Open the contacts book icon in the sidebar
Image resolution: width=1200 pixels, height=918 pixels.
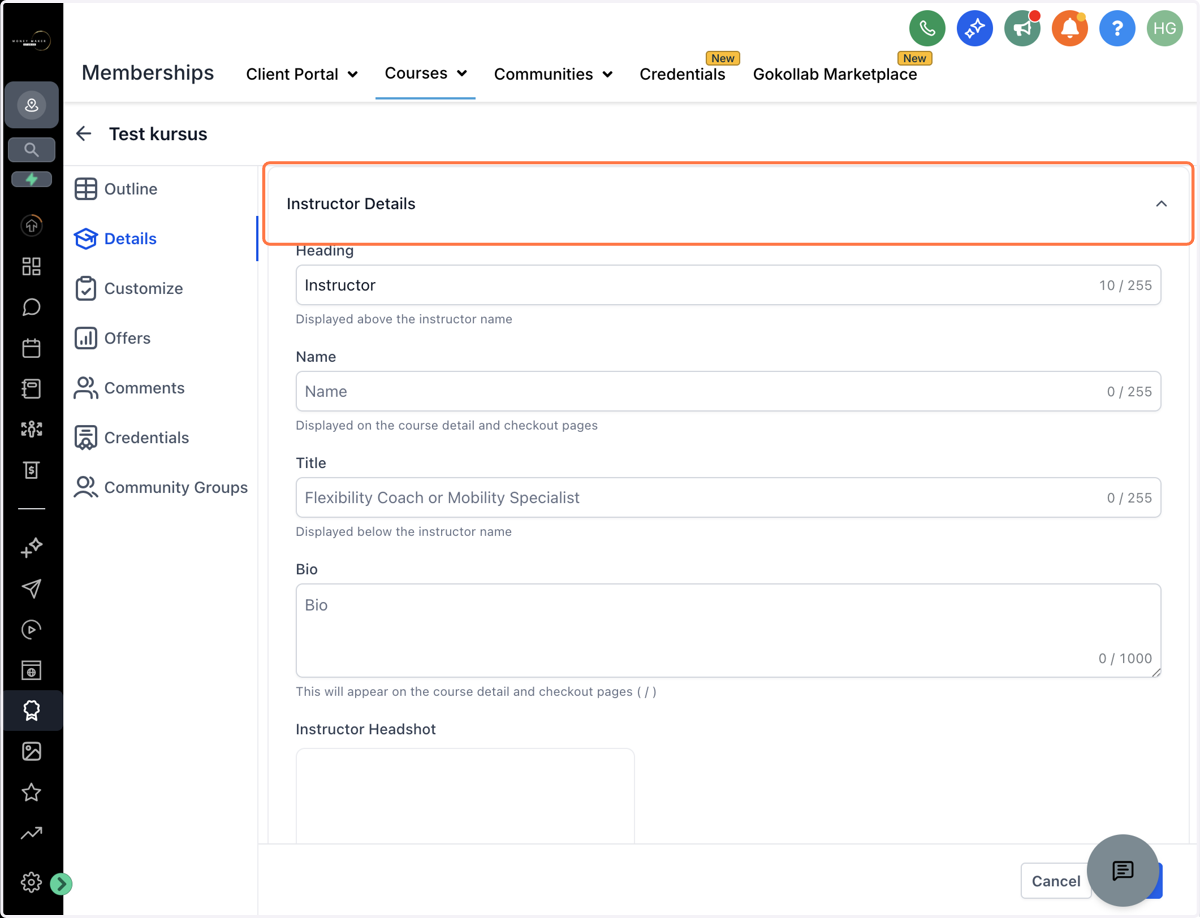32,389
